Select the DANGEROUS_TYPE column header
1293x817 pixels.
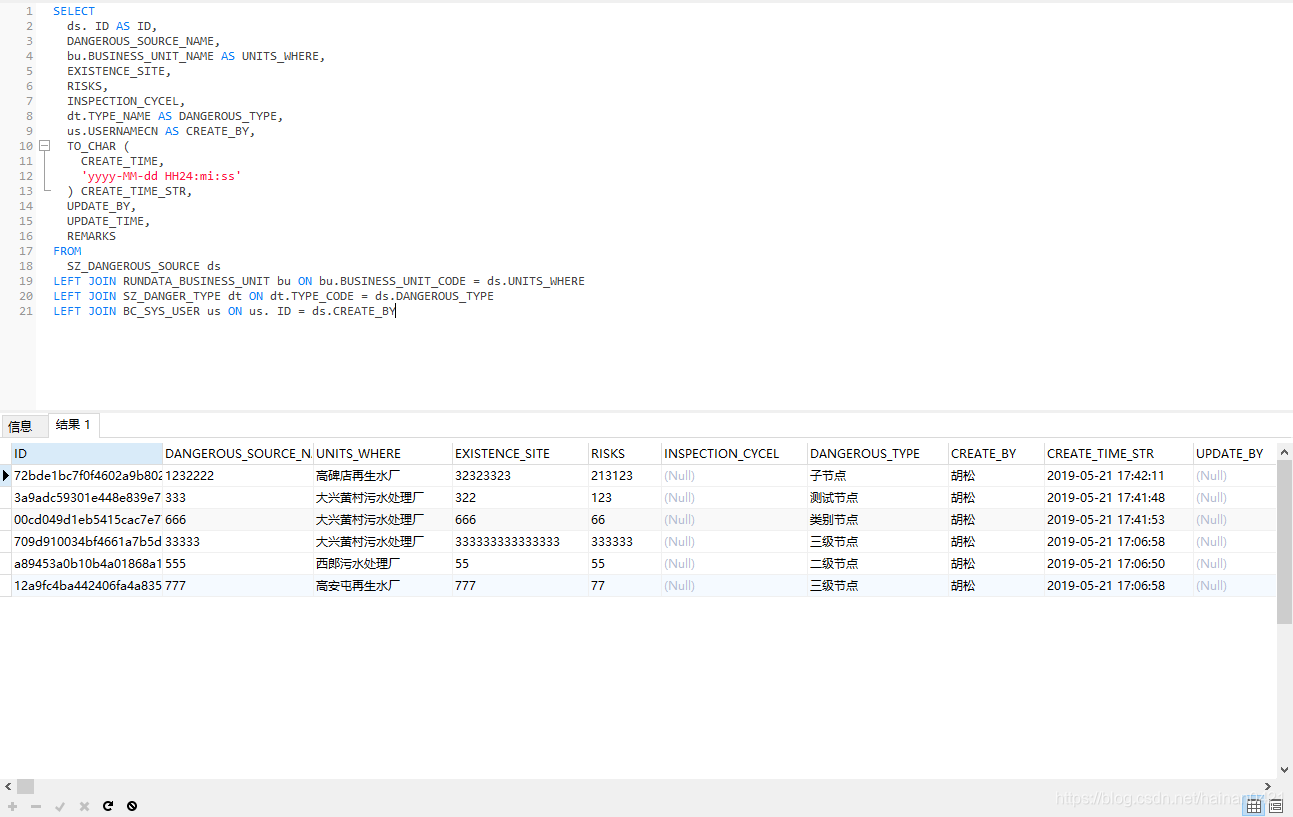(x=878, y=453)
